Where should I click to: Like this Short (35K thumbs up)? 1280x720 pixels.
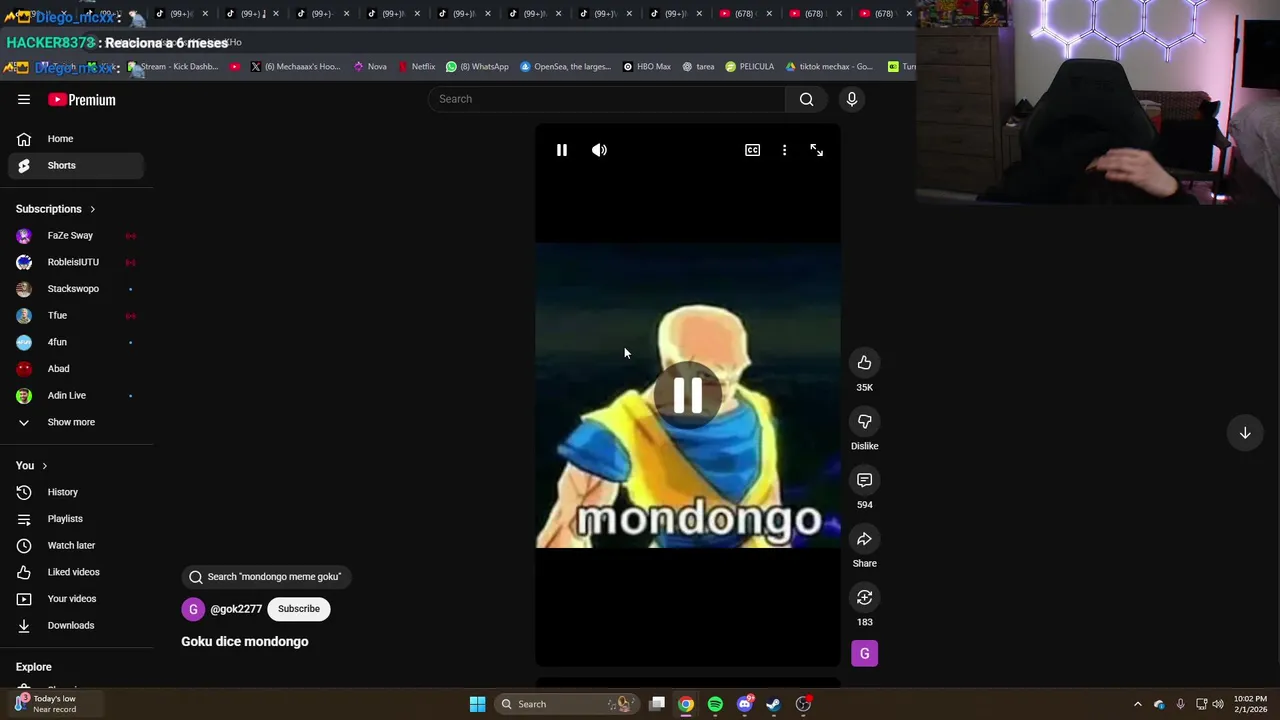864,363
